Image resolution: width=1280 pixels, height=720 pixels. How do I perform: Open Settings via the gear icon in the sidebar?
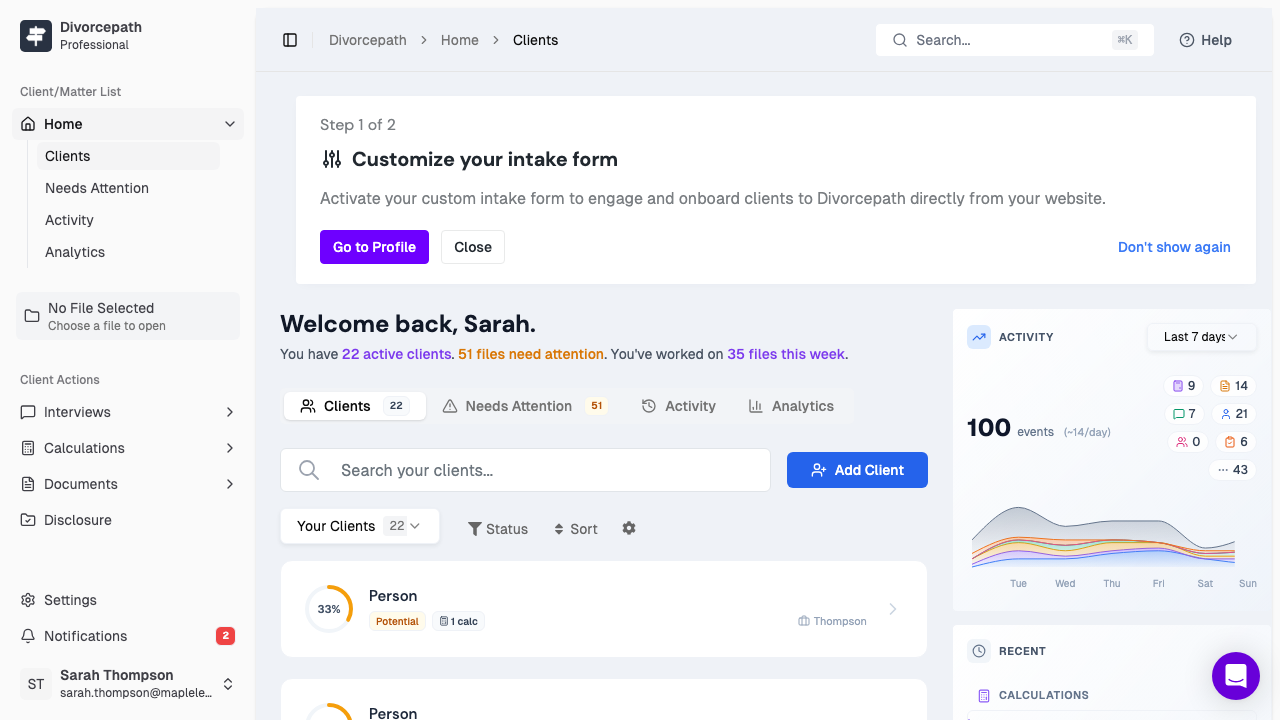pyautogui.click(x=28, y=600)
